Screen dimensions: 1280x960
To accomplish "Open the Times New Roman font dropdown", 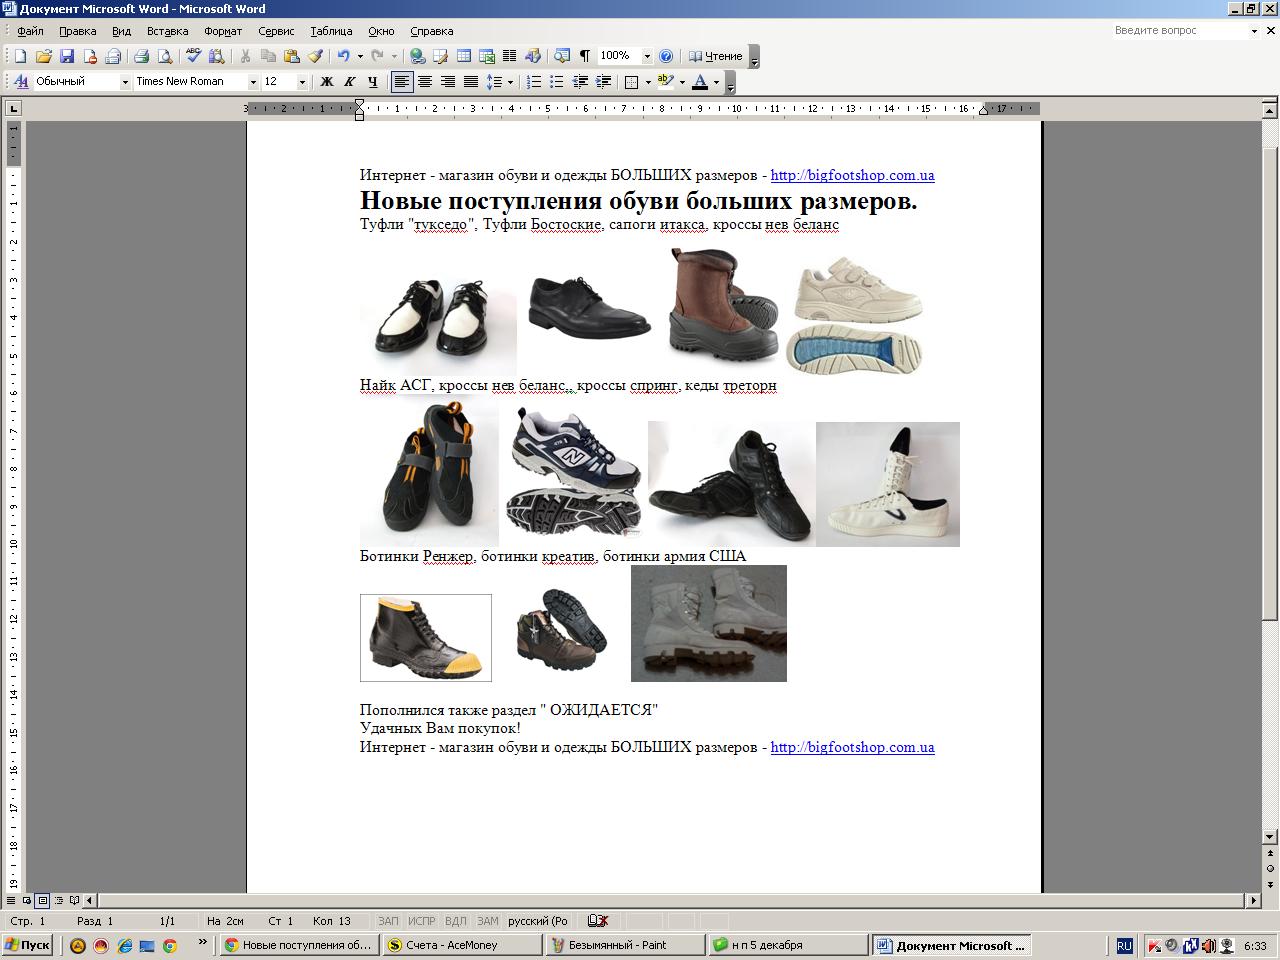I will tap(253, 82).
